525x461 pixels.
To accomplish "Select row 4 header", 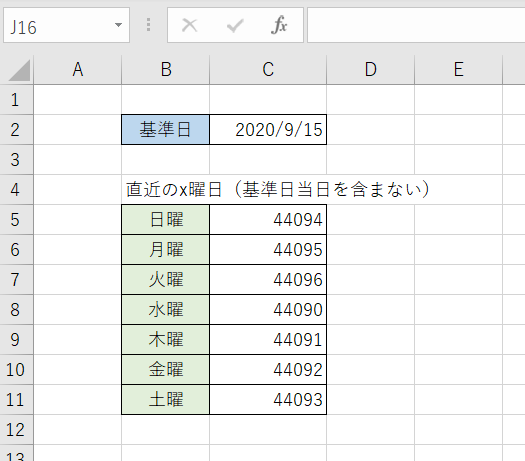I will coord(16,189).
